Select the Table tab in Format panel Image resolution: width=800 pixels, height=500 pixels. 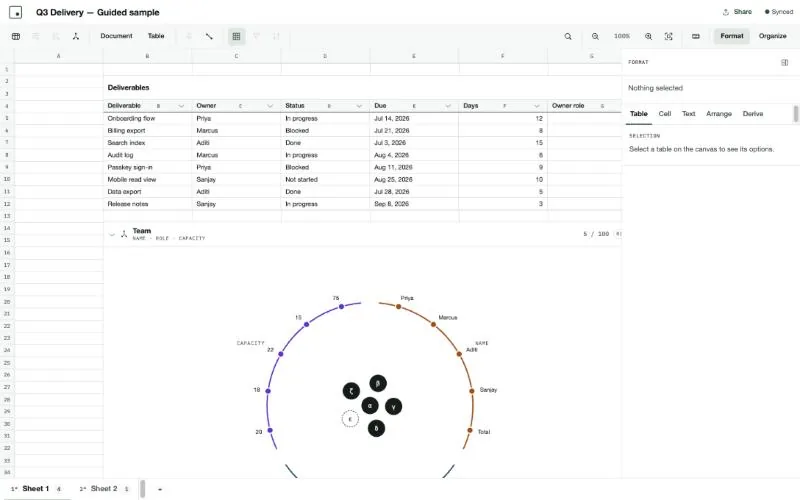pos(638,114)
